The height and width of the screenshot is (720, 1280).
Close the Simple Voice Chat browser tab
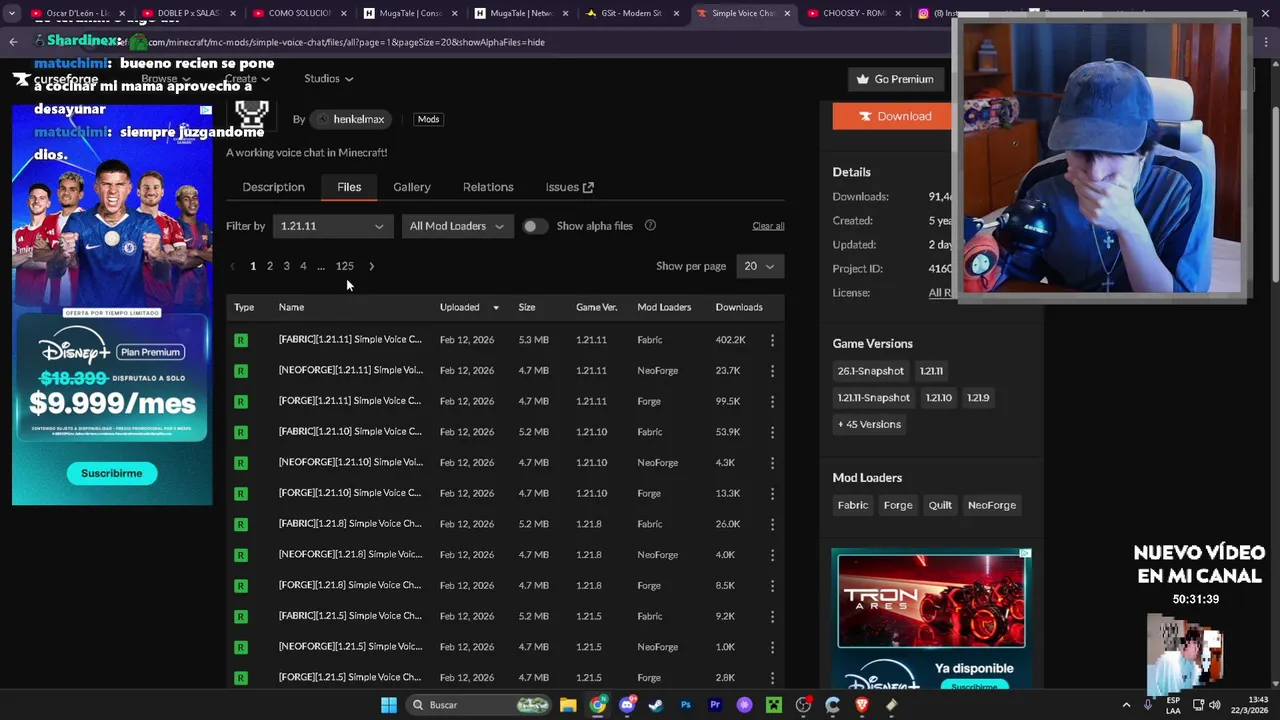787,13
